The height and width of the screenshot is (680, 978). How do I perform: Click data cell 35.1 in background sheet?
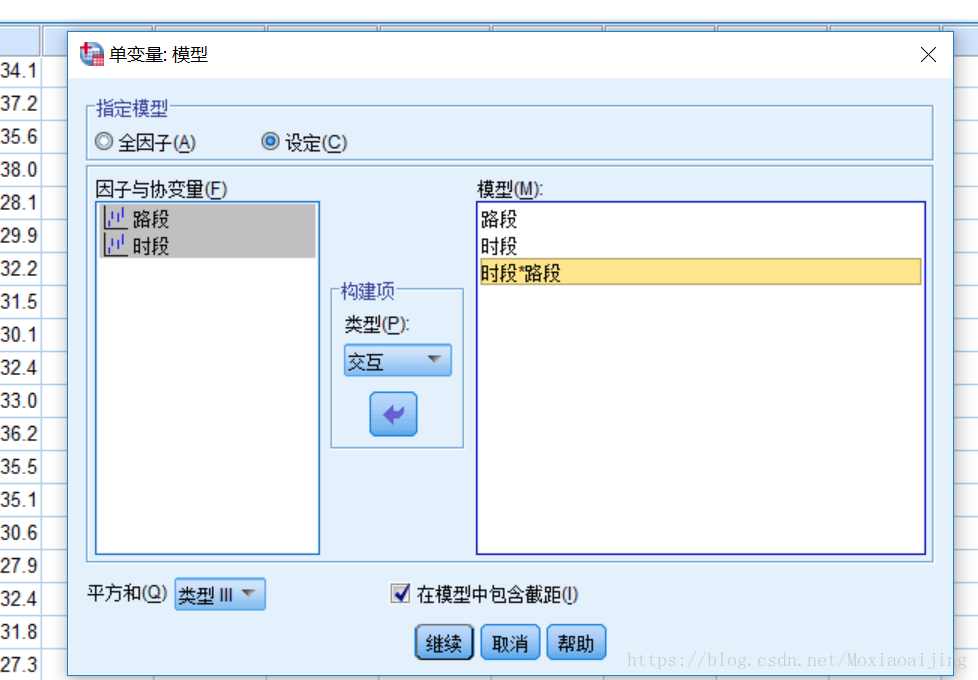(x=19, y=500)
